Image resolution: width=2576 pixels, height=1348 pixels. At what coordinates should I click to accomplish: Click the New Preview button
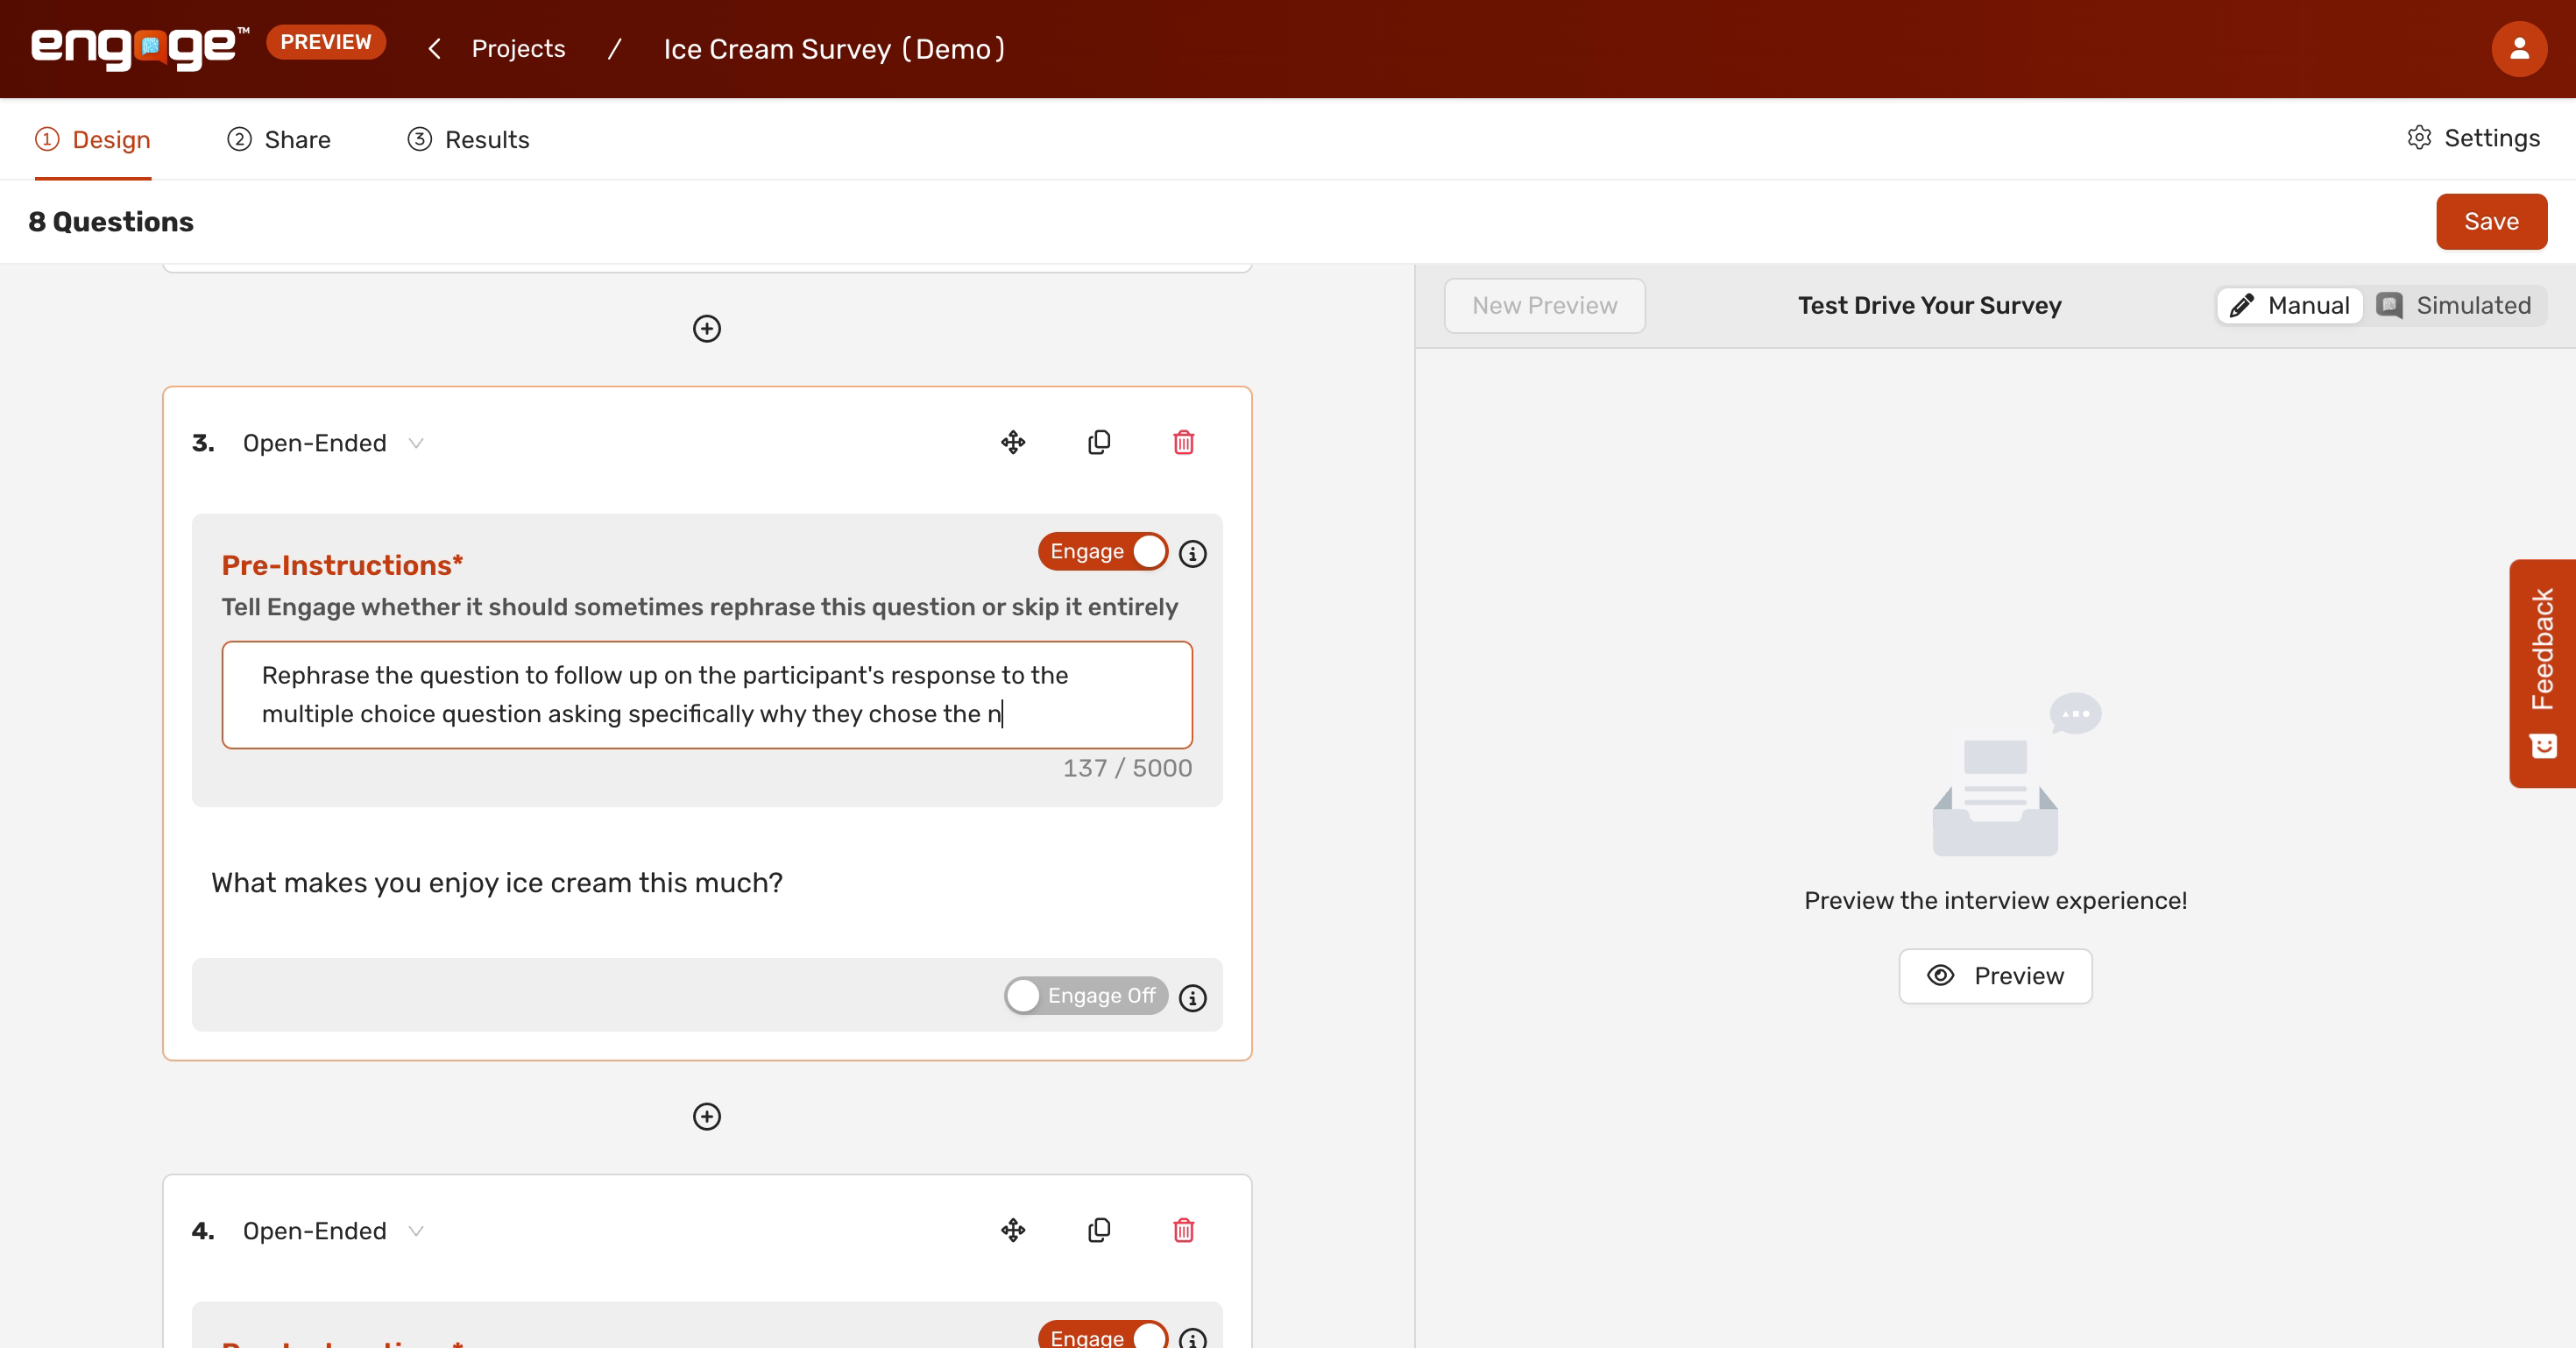coord(1544,305)
